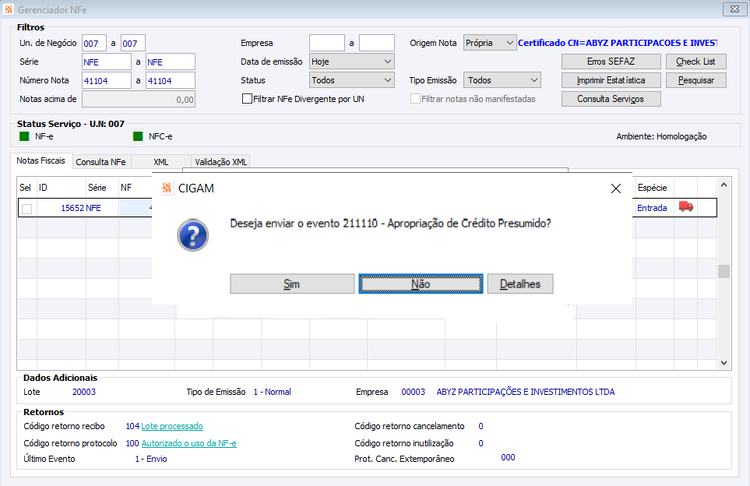This screenshot has height=486, width=750.
Task: Close the Gerenciador NFe window
Action: (x=734, y=9)
